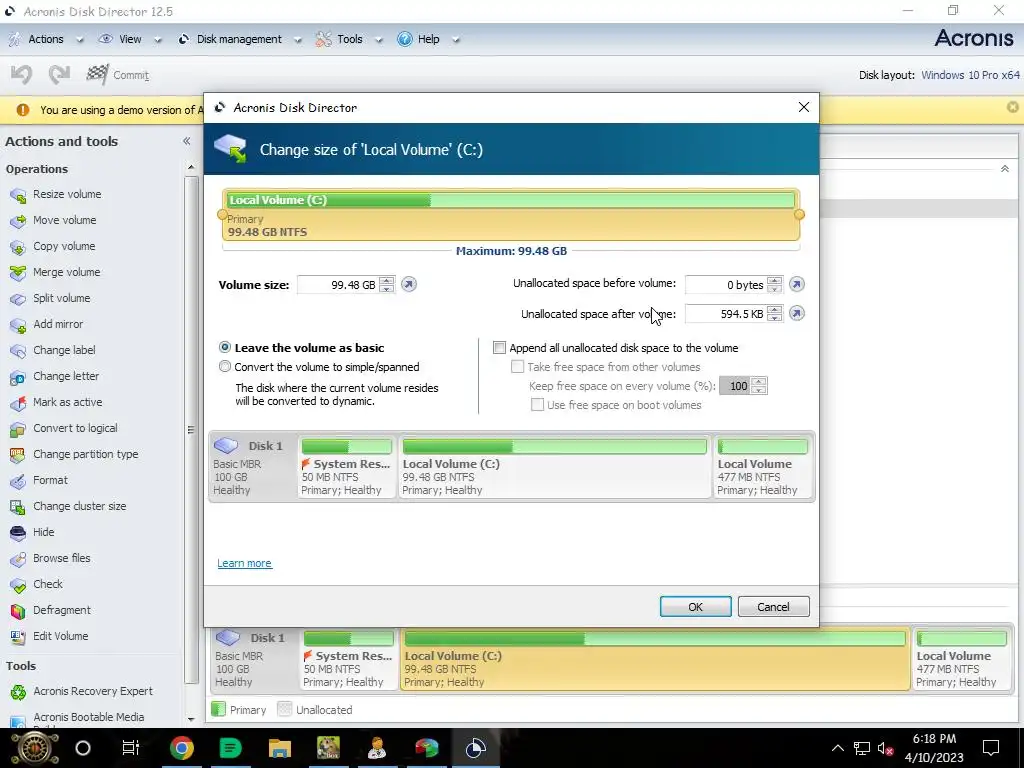Select System Reserved partition in dialog
Screen dimensions: 1024x768
(x=347, y=468)
